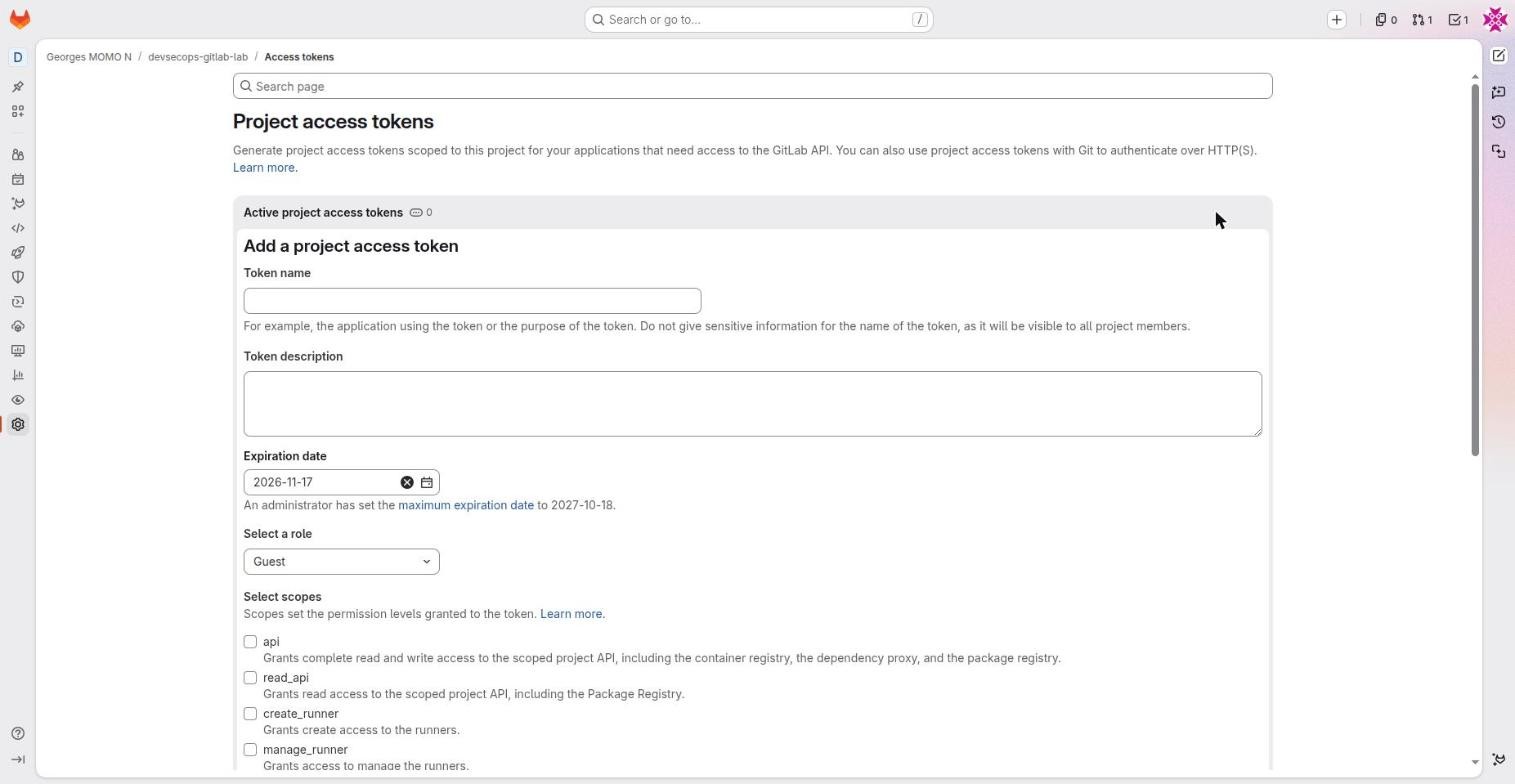Go to devsecops-gitlab-lab breadcrumb
1515x784 pixels.
click(198, 57)
